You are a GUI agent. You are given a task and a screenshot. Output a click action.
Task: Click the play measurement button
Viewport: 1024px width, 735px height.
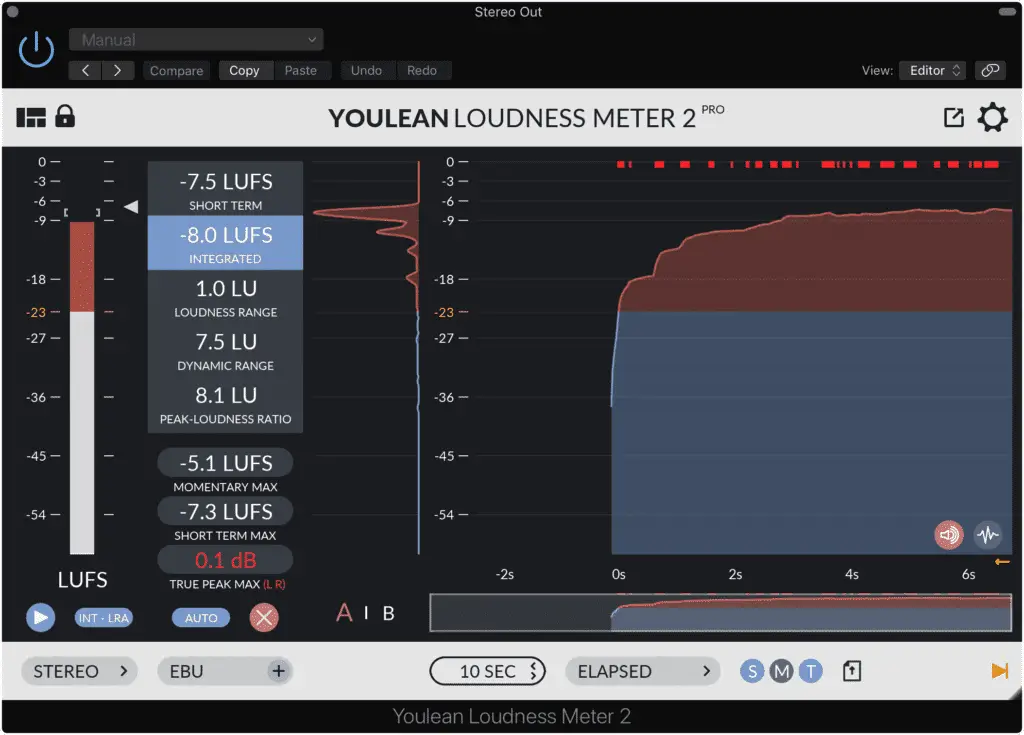pos(40,617)
